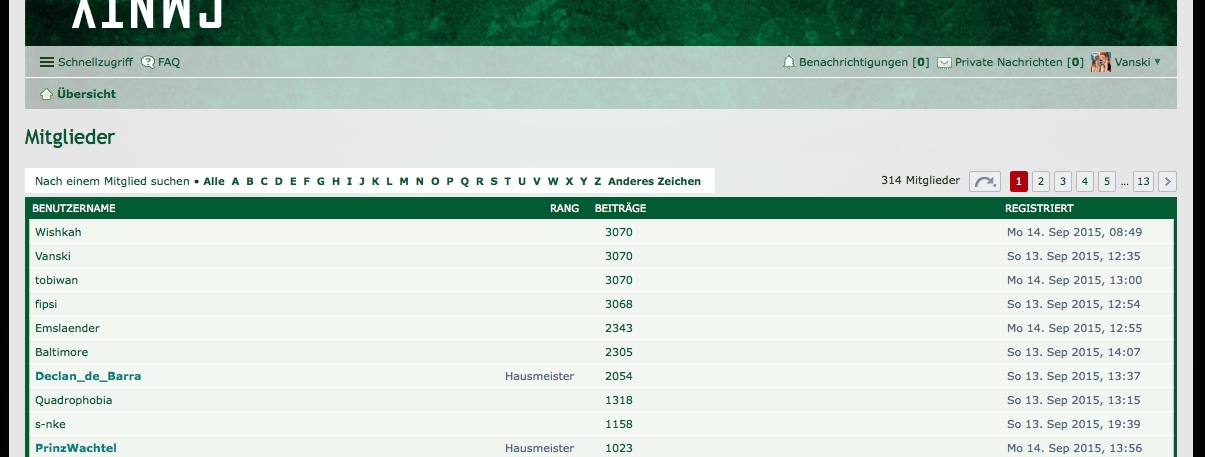Viewport: 1205px width, 457px height.
Task: Open Declan_de_Barra member profile
Action: coord(88,376)
